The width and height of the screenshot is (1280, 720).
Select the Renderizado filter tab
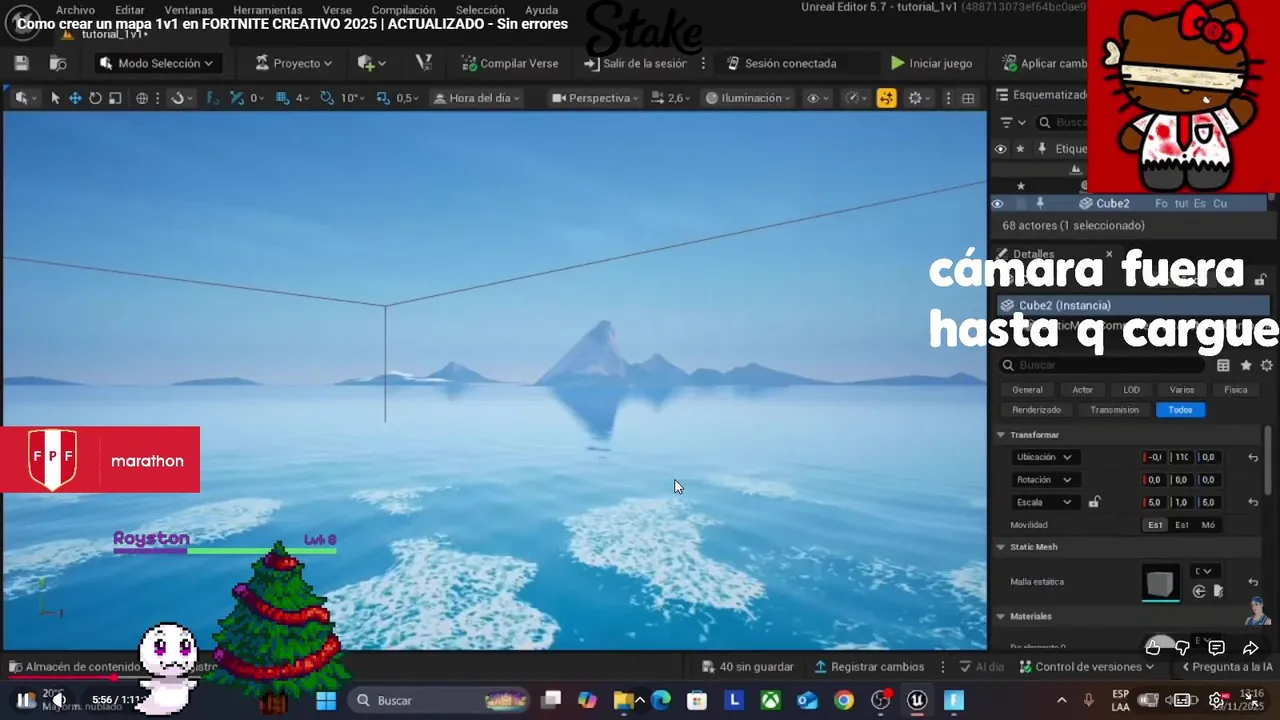pos(1036,410)
